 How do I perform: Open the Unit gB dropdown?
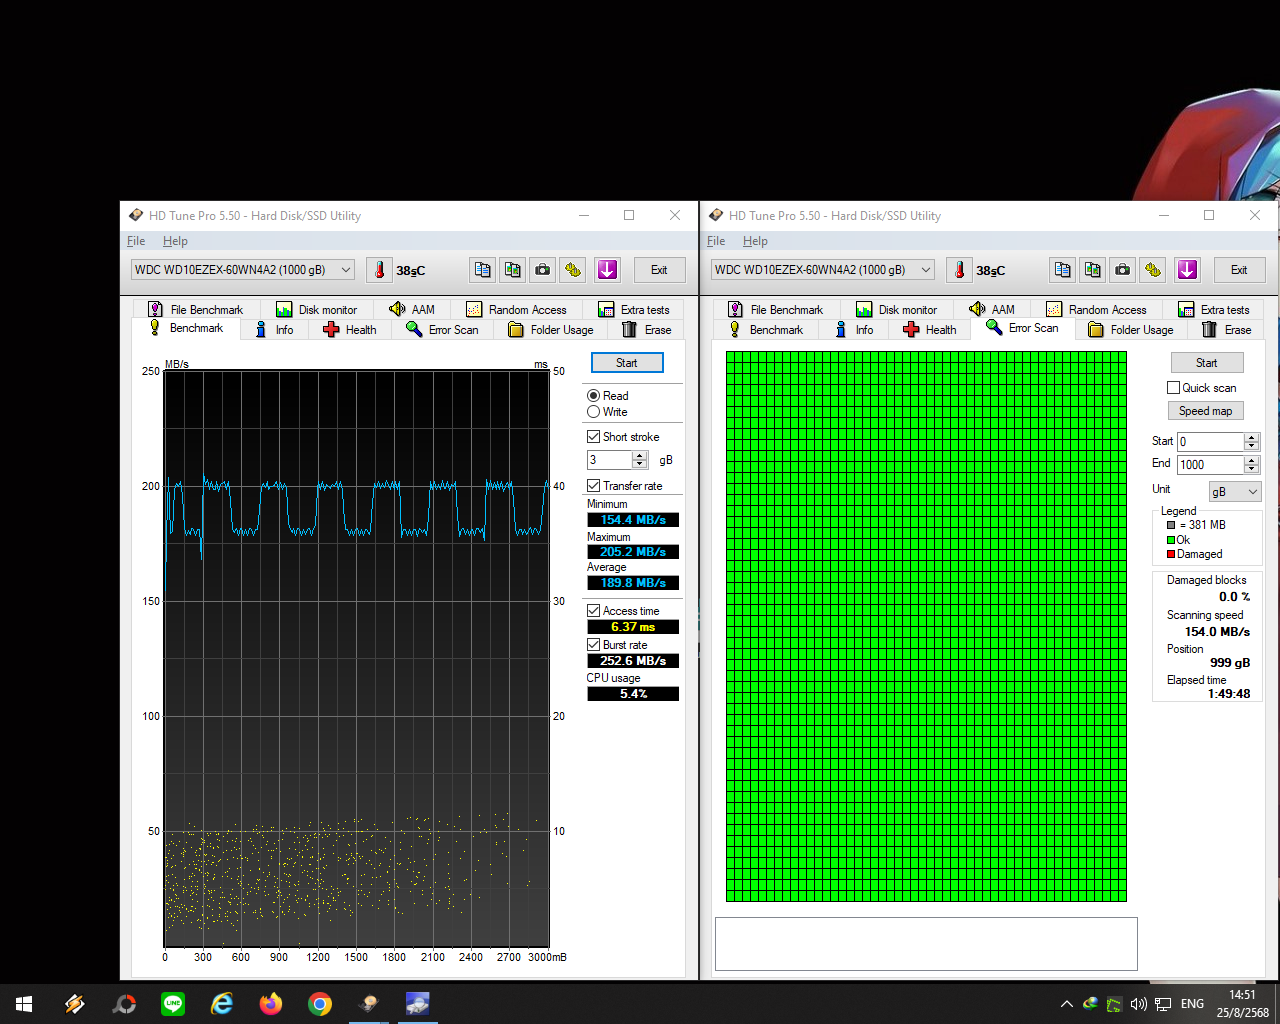click(x=1235, y=492)
